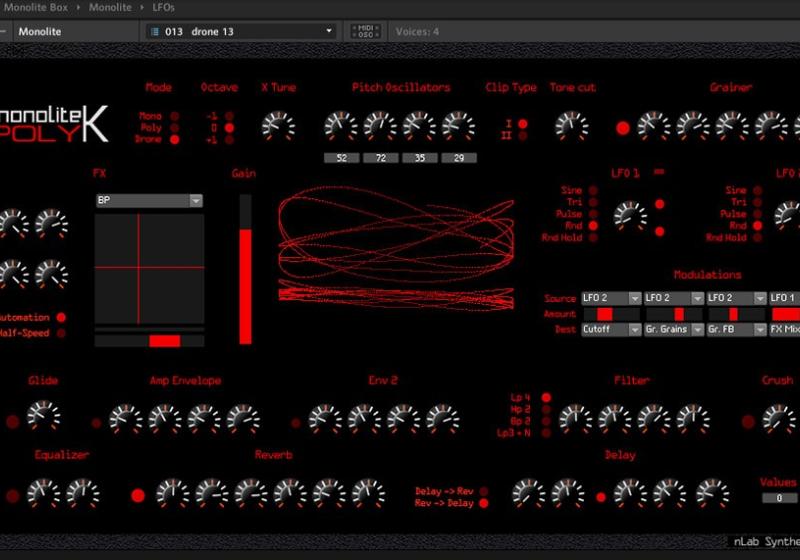The width and height of the screenshot is (800, 560).
Task: Toggle the Half-Speed LED
Action: point(61,333)
